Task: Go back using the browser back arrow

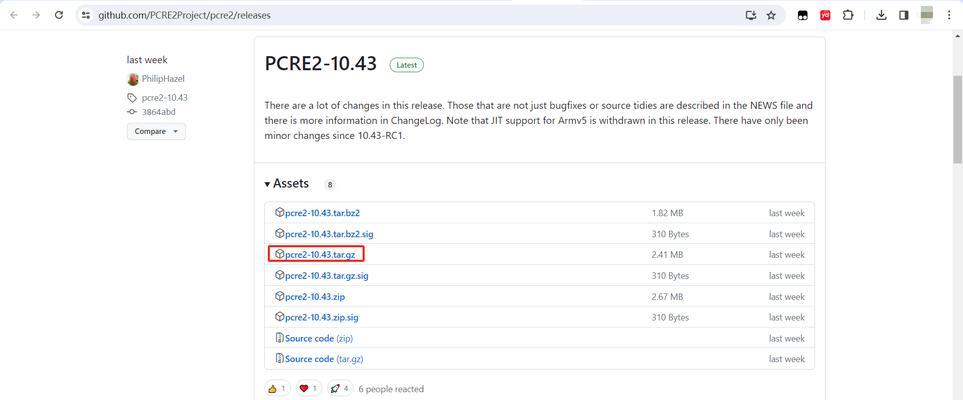Action: [14, 15]
